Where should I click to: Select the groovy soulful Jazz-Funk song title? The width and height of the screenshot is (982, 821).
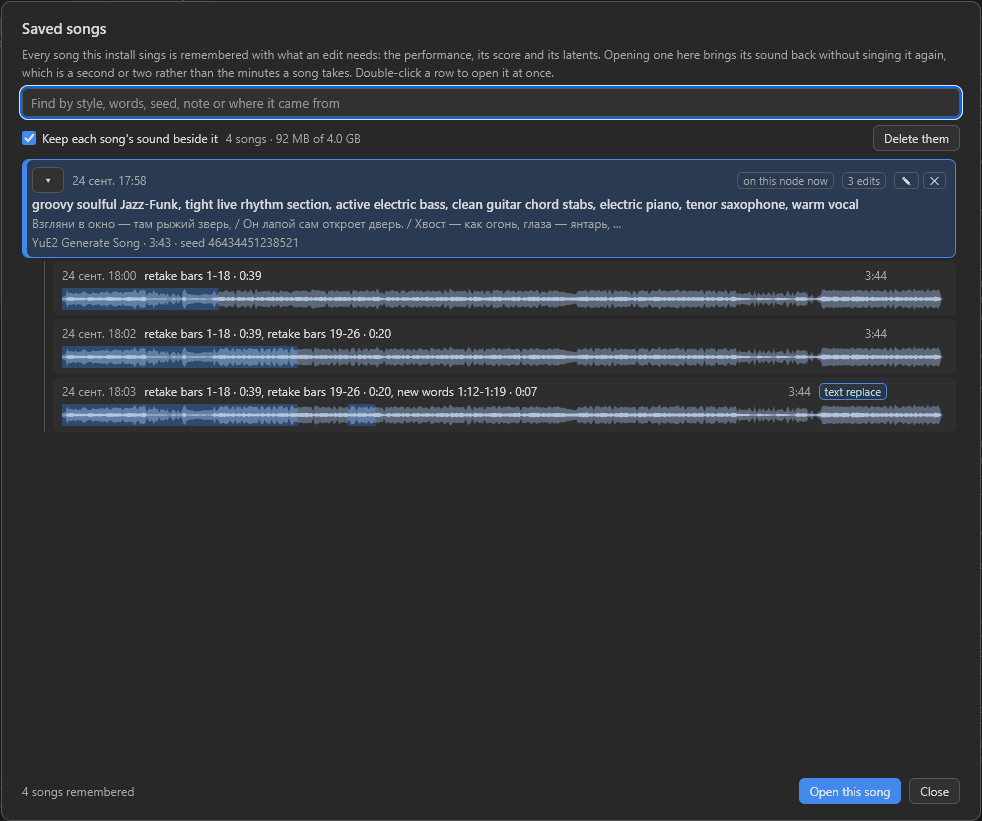[x=445, y=205]
